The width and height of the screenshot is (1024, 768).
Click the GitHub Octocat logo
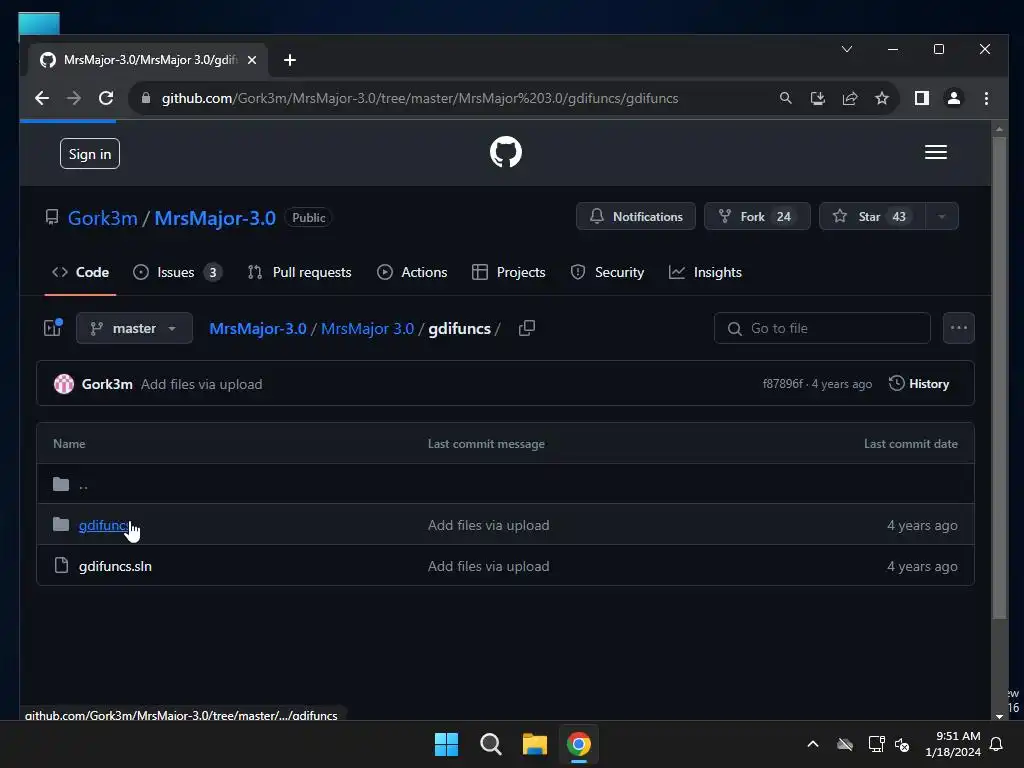(x=505, y=152)
